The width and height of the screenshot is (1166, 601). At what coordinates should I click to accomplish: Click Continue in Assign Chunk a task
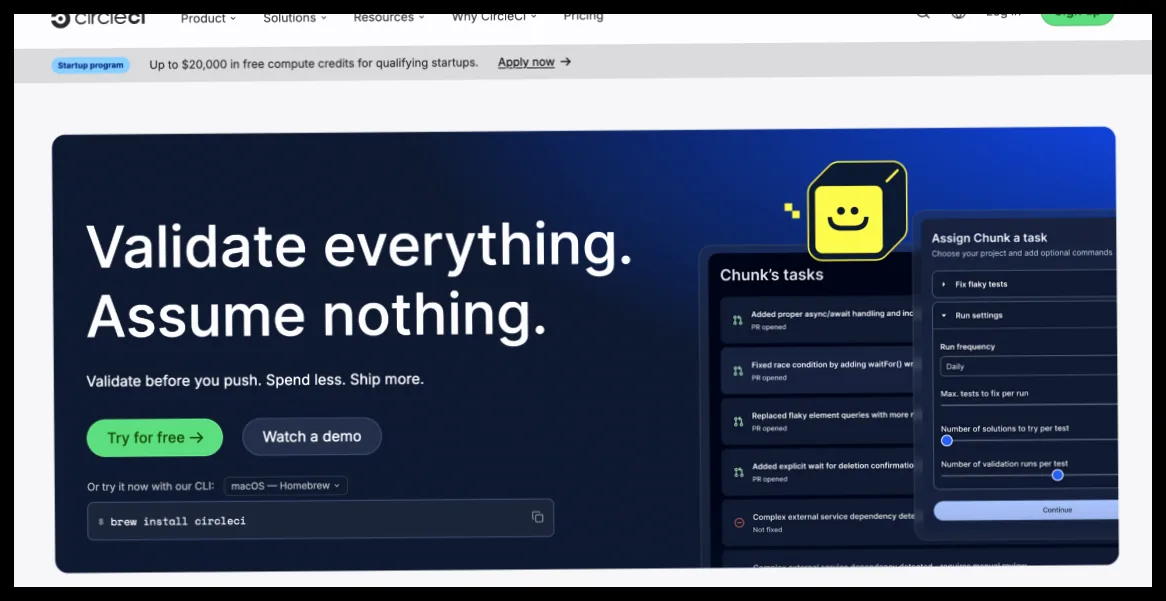[1025, 510]
